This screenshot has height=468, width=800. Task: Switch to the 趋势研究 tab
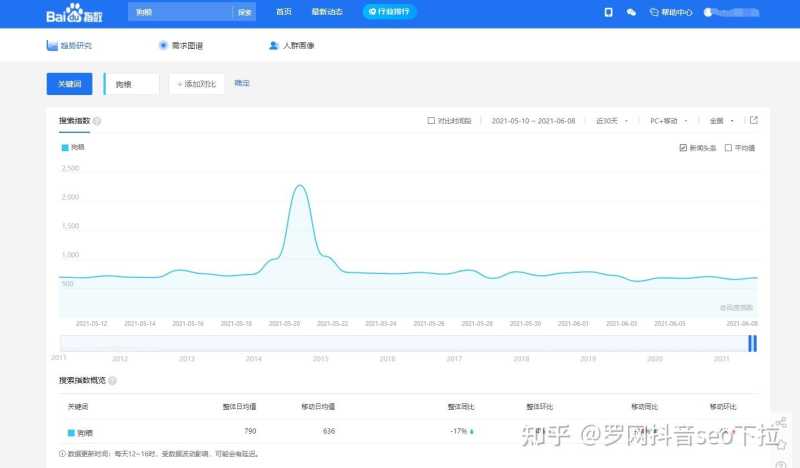click(69, 45)
